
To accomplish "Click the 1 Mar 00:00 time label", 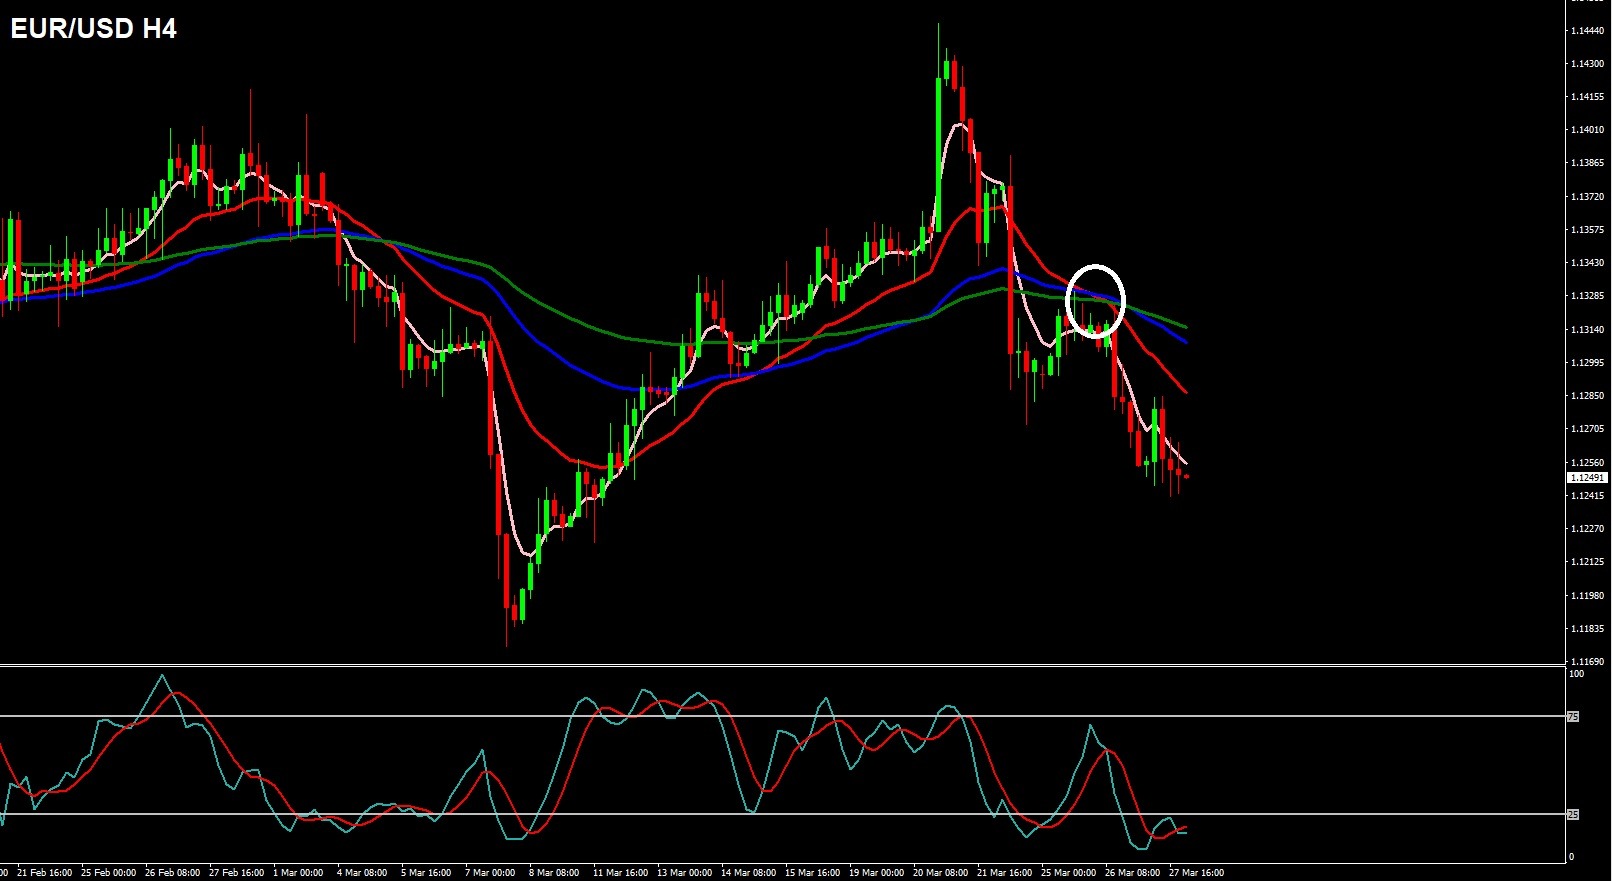I will pos(297,873).
